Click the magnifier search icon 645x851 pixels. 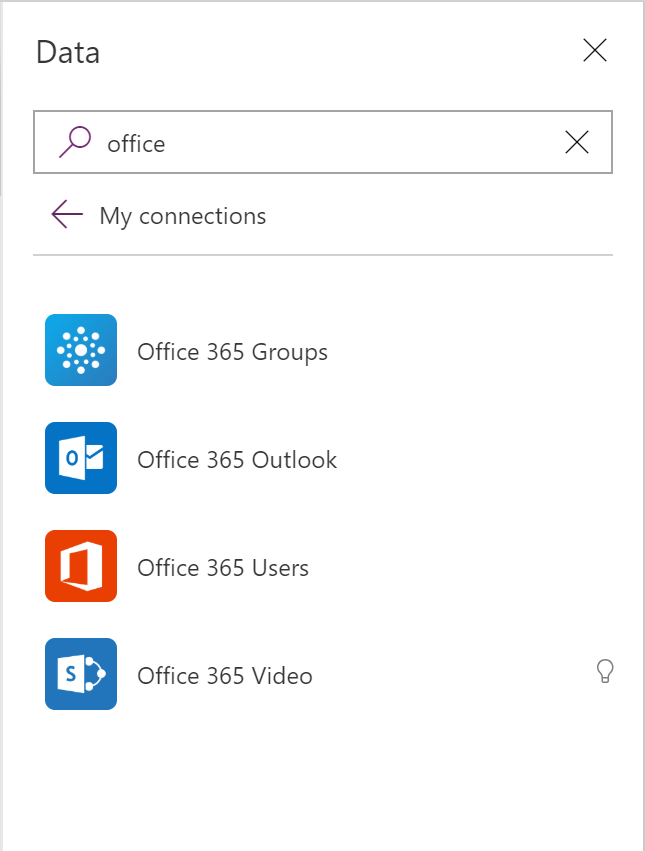pyautogui.click(x=75, y=142)
